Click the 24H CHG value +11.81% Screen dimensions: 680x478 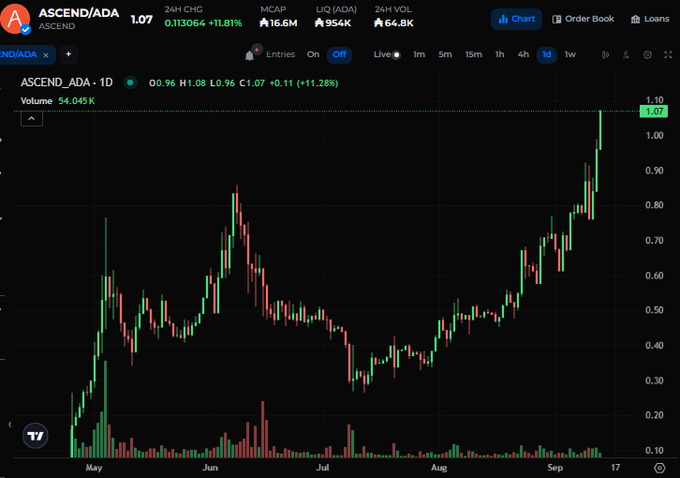[226, 23]
